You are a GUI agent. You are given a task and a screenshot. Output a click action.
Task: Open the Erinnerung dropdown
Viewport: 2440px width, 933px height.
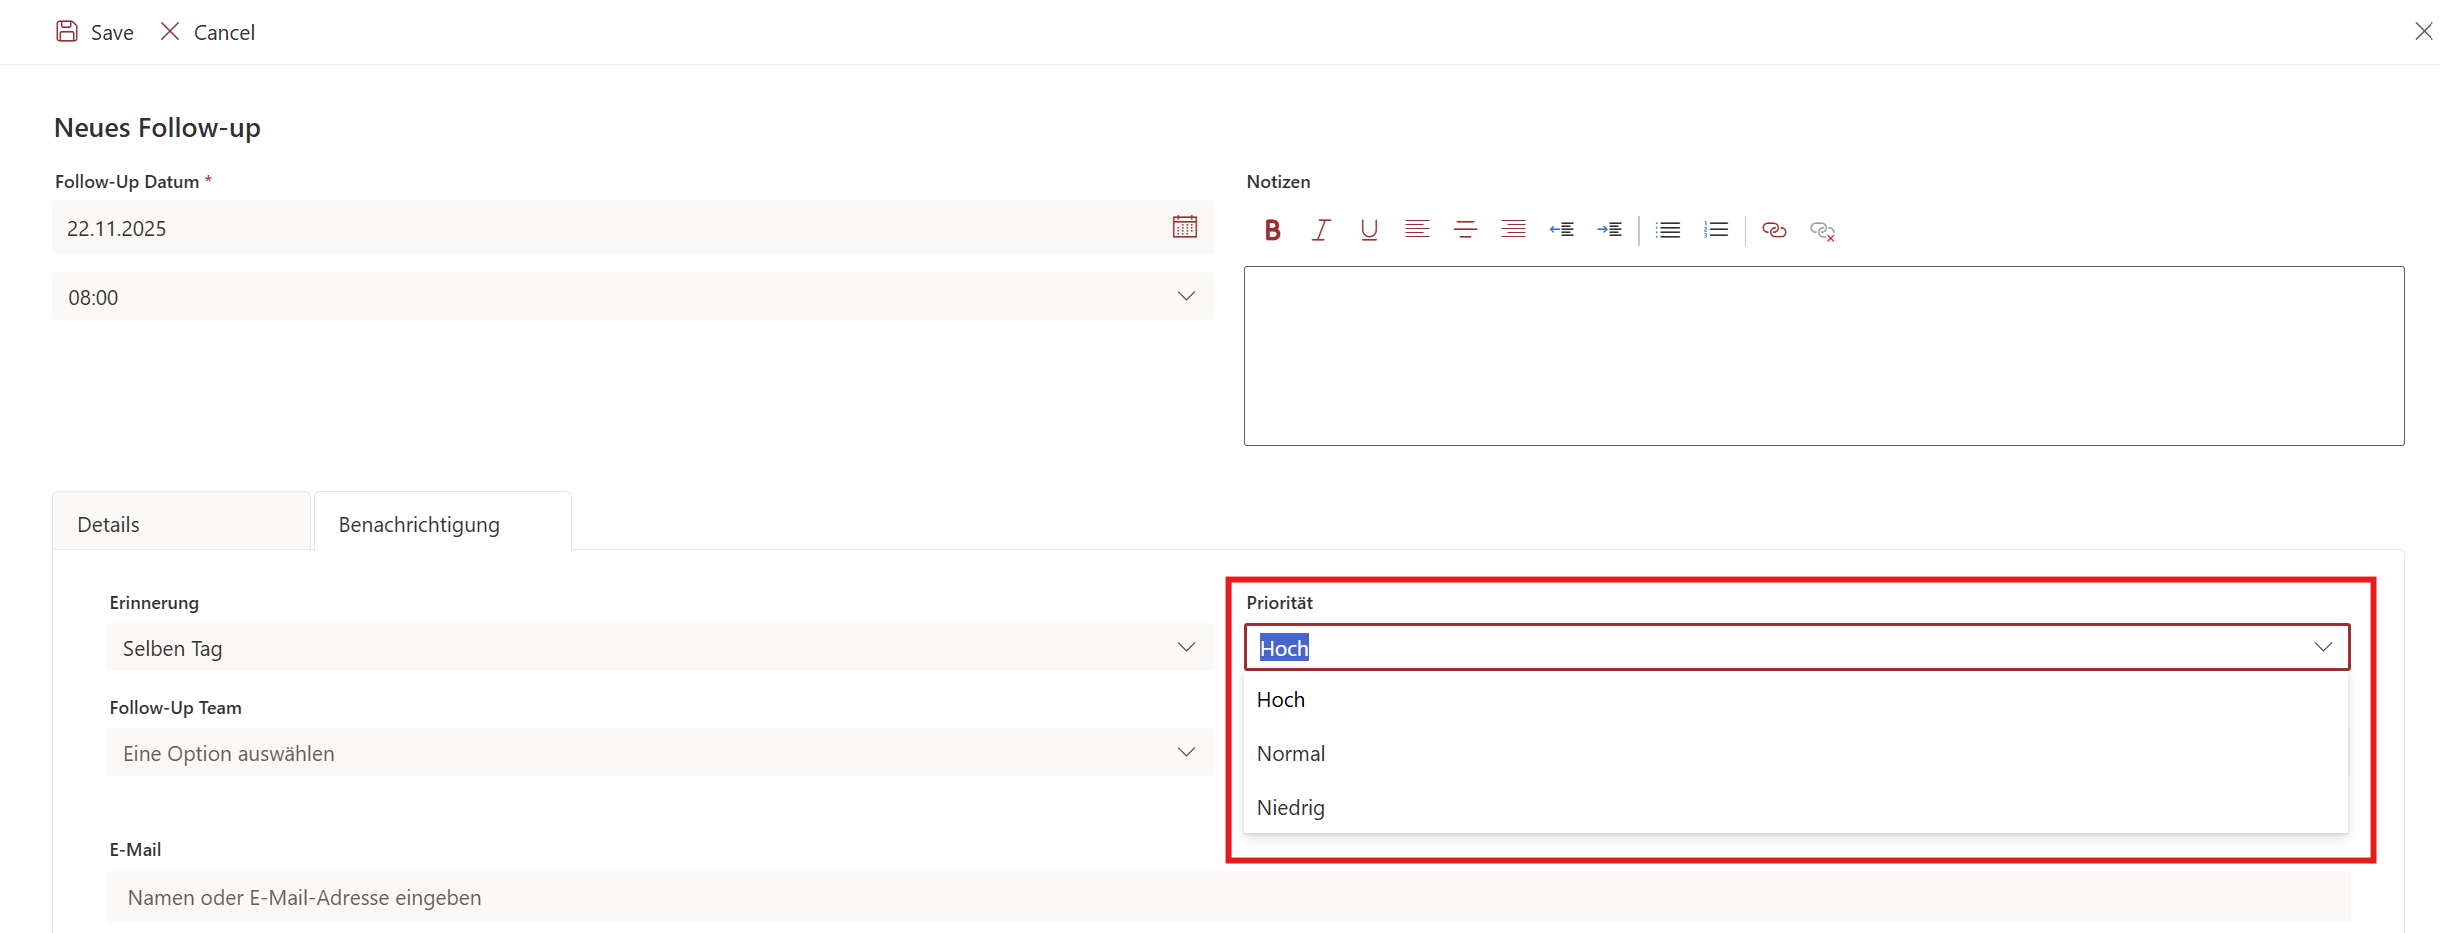pyautogui.click(x=1186, y=648)
